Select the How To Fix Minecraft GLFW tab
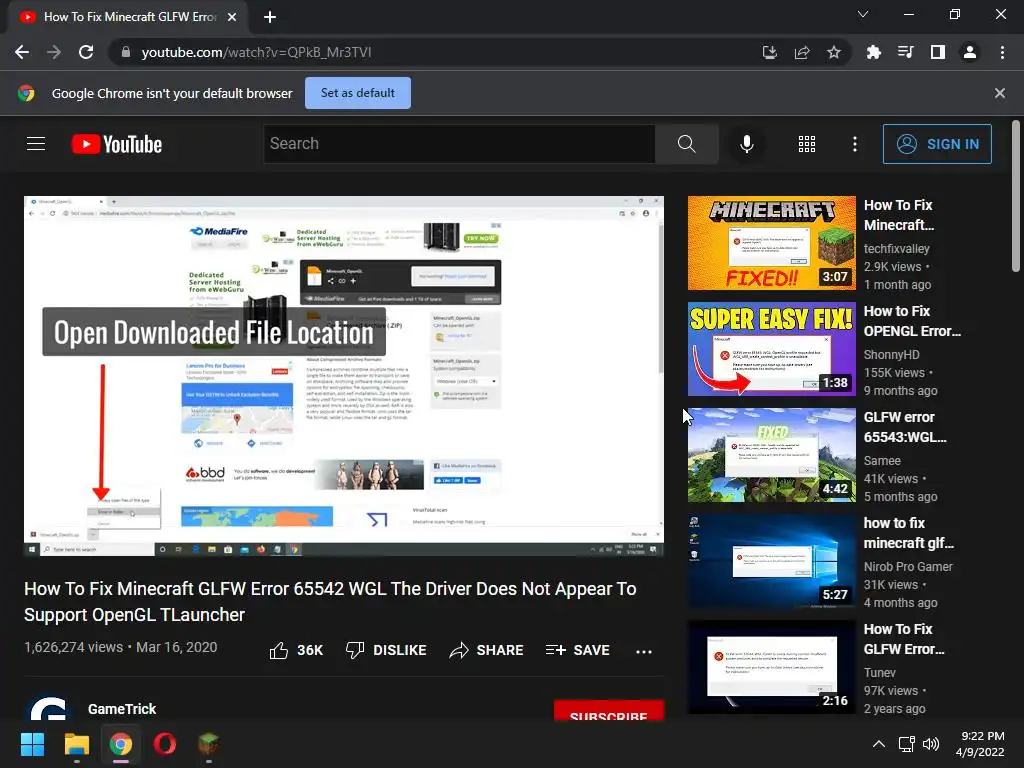Screen dimensions: 1024x768 128,17
